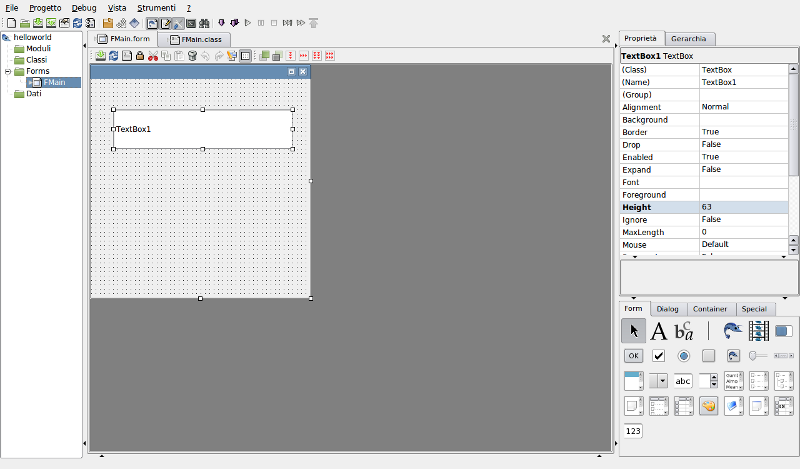This screenshot has height=469, width=800.
Task: Select the ProgressBar control in toolbox
Action: coord(784,331)
